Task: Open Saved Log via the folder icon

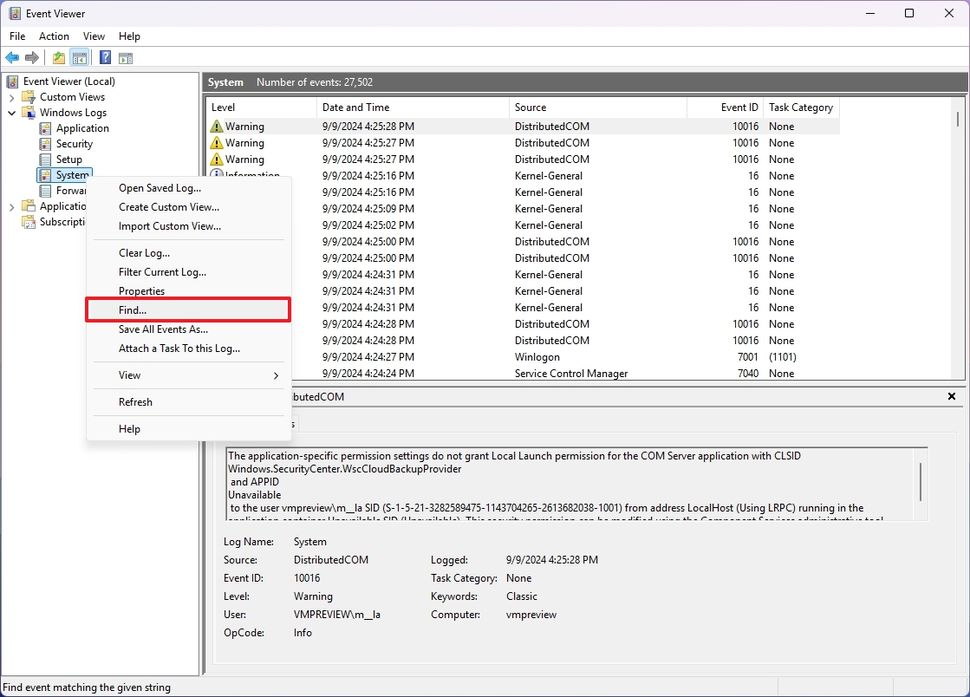Action: tap(58, 57)
